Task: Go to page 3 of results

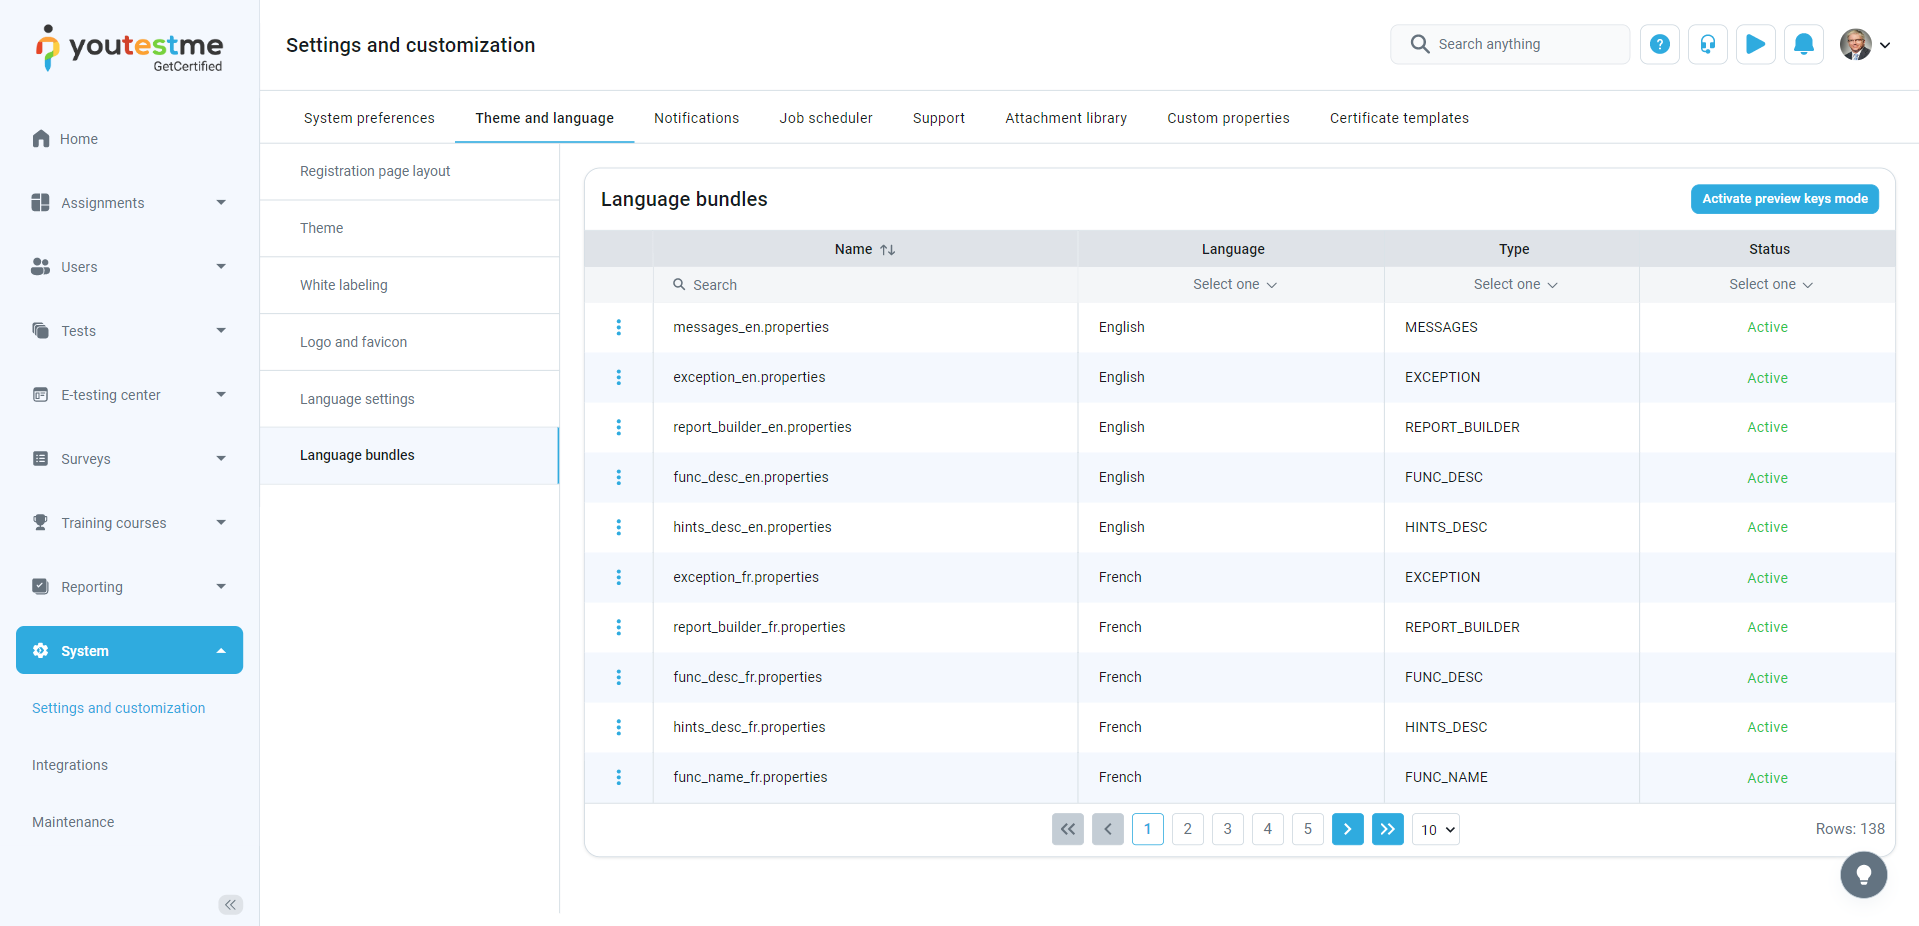Action: 1227,829
